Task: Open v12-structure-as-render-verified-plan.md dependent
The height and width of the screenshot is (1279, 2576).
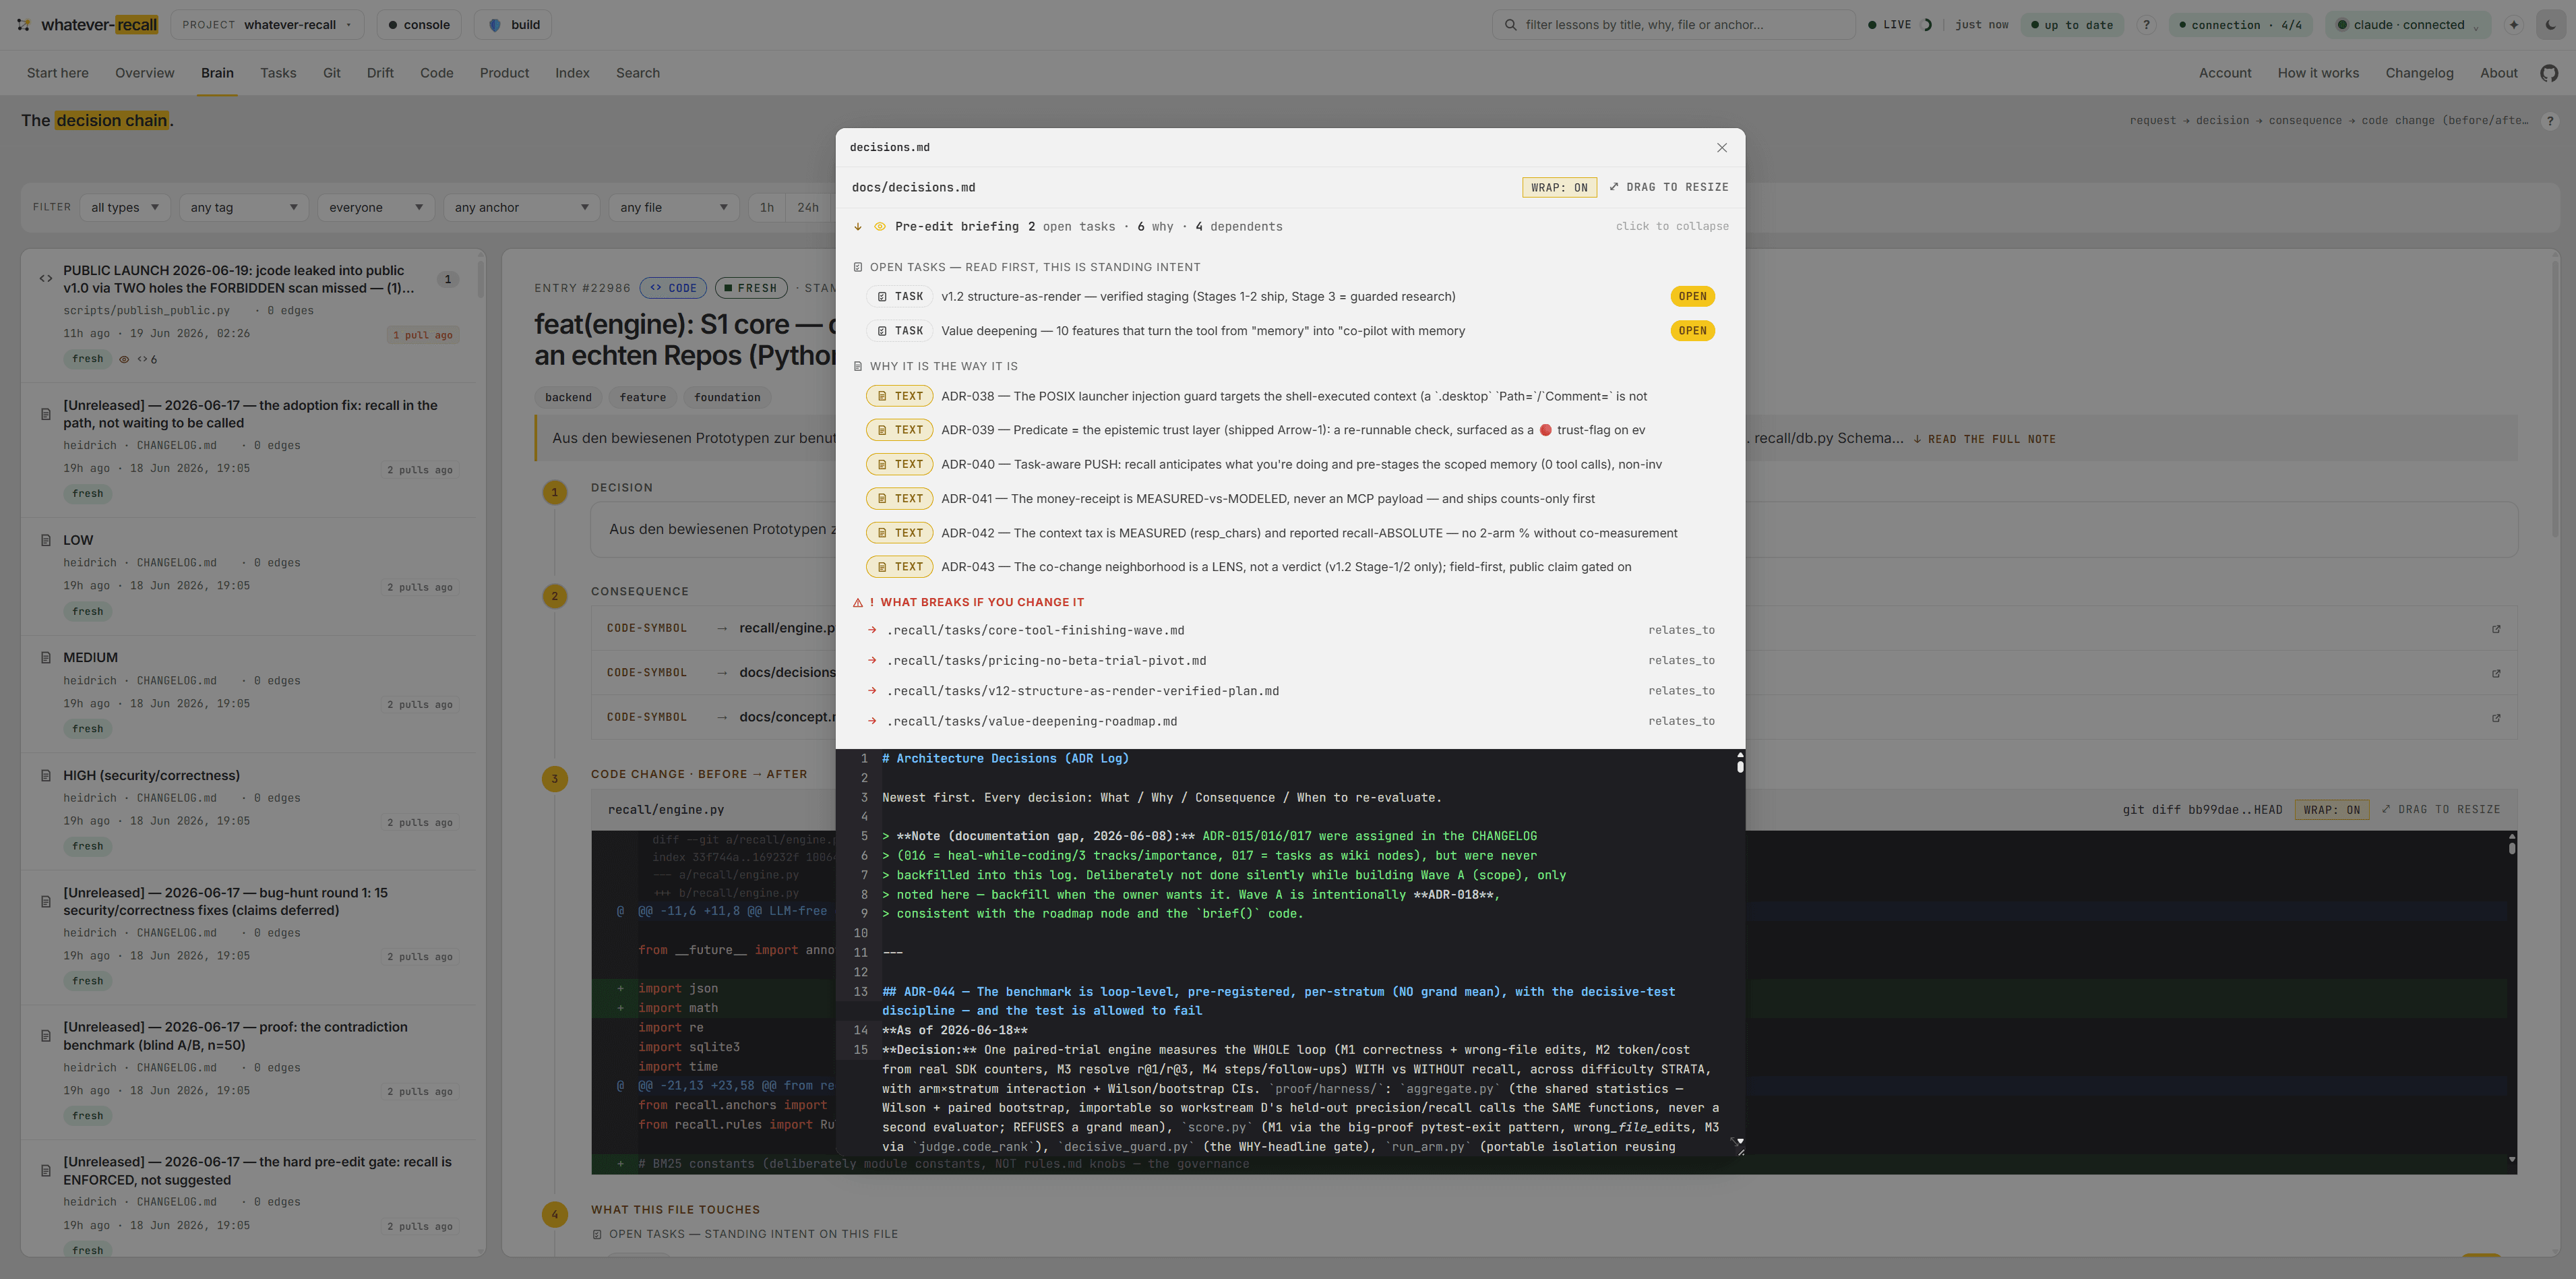Action: point(1289,691)
